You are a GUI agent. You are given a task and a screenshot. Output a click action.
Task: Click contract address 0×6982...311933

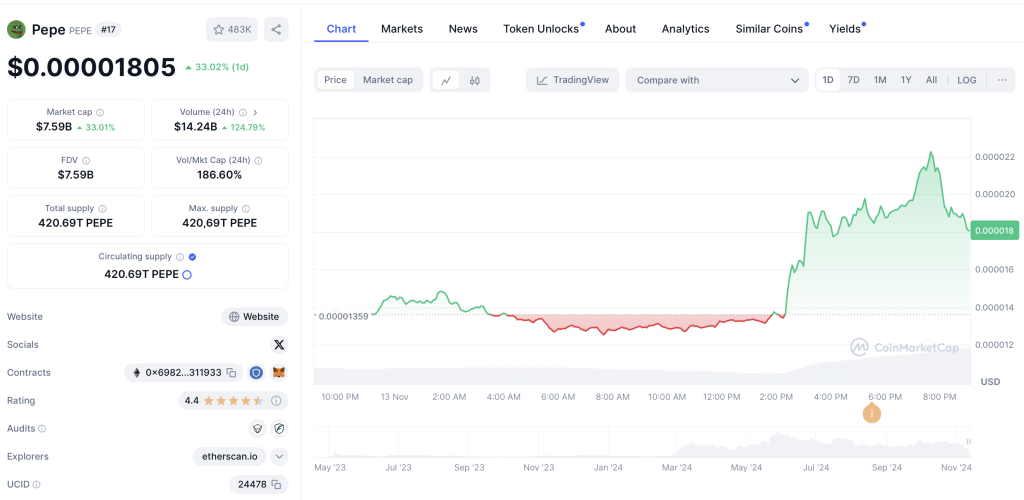(184, 373)
